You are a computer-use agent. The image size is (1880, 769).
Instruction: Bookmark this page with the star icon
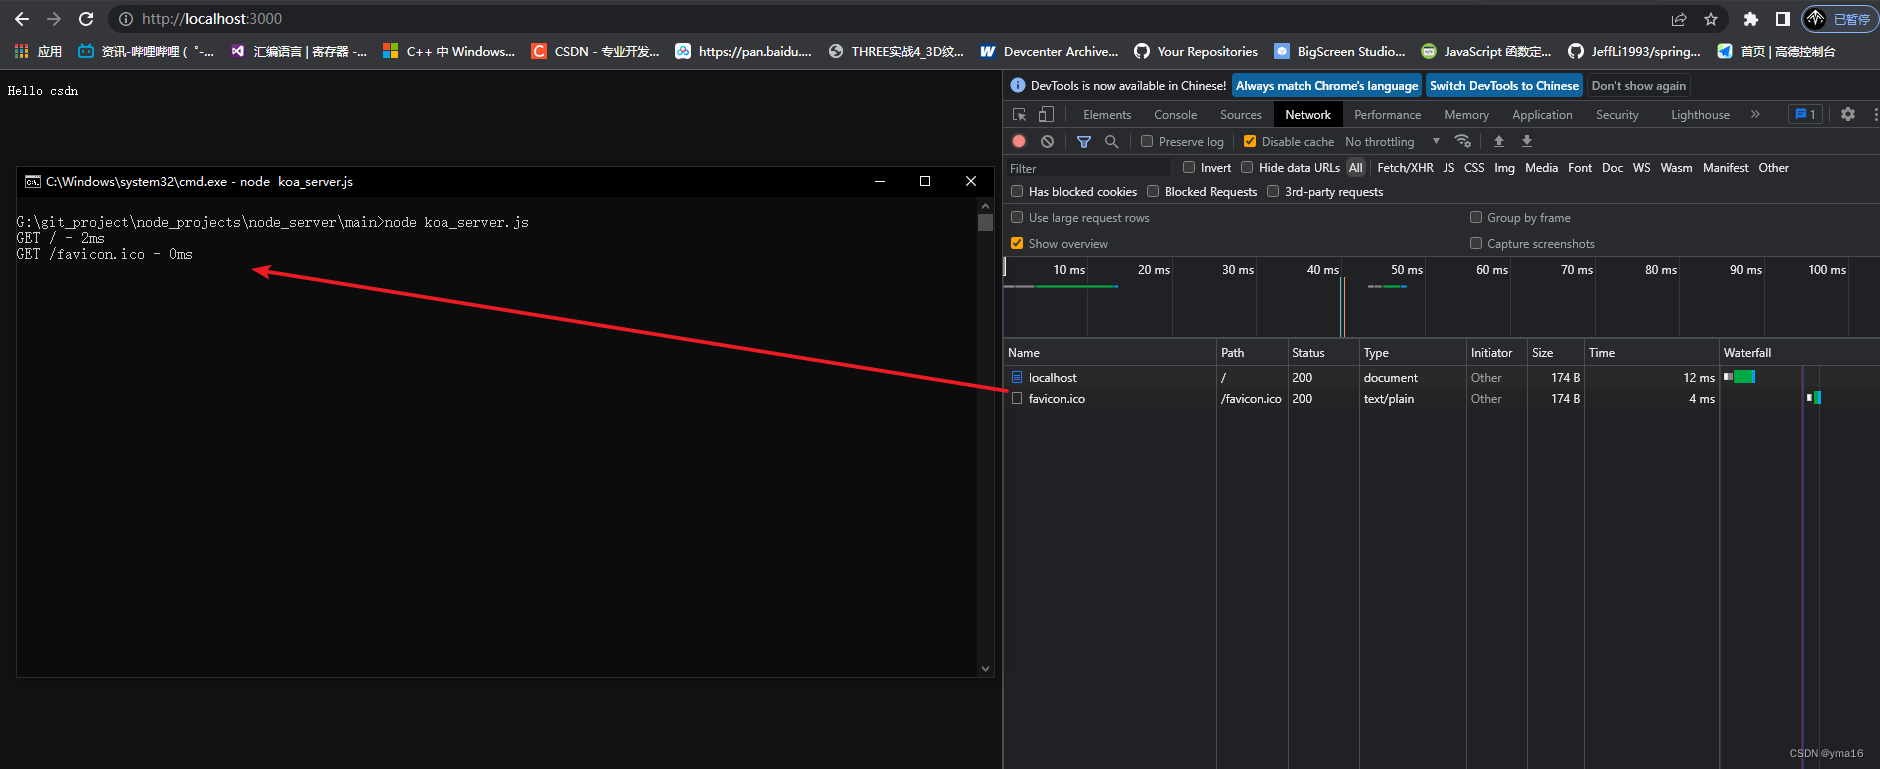(x=1711, y=19)
